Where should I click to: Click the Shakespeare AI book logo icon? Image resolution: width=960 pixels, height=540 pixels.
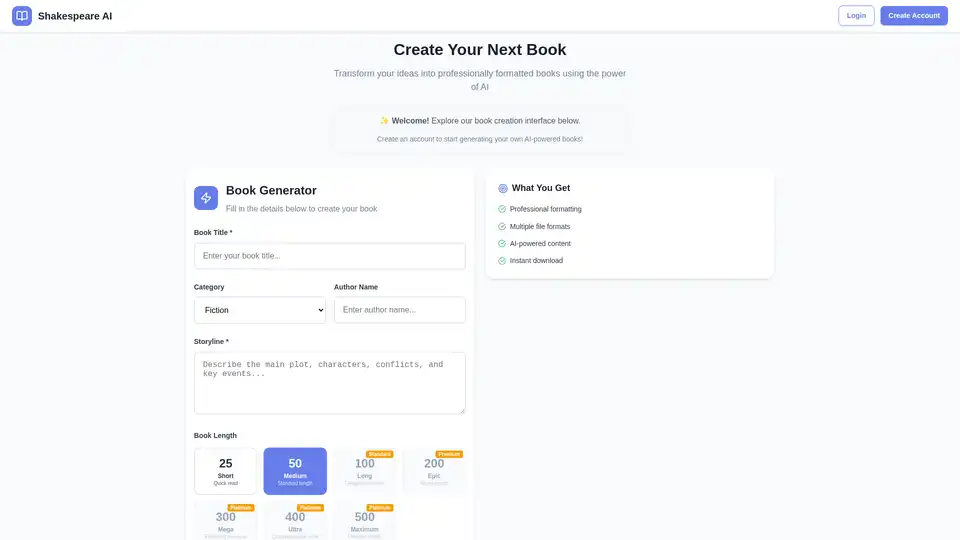pyautogui.click(x=22, y=16)
